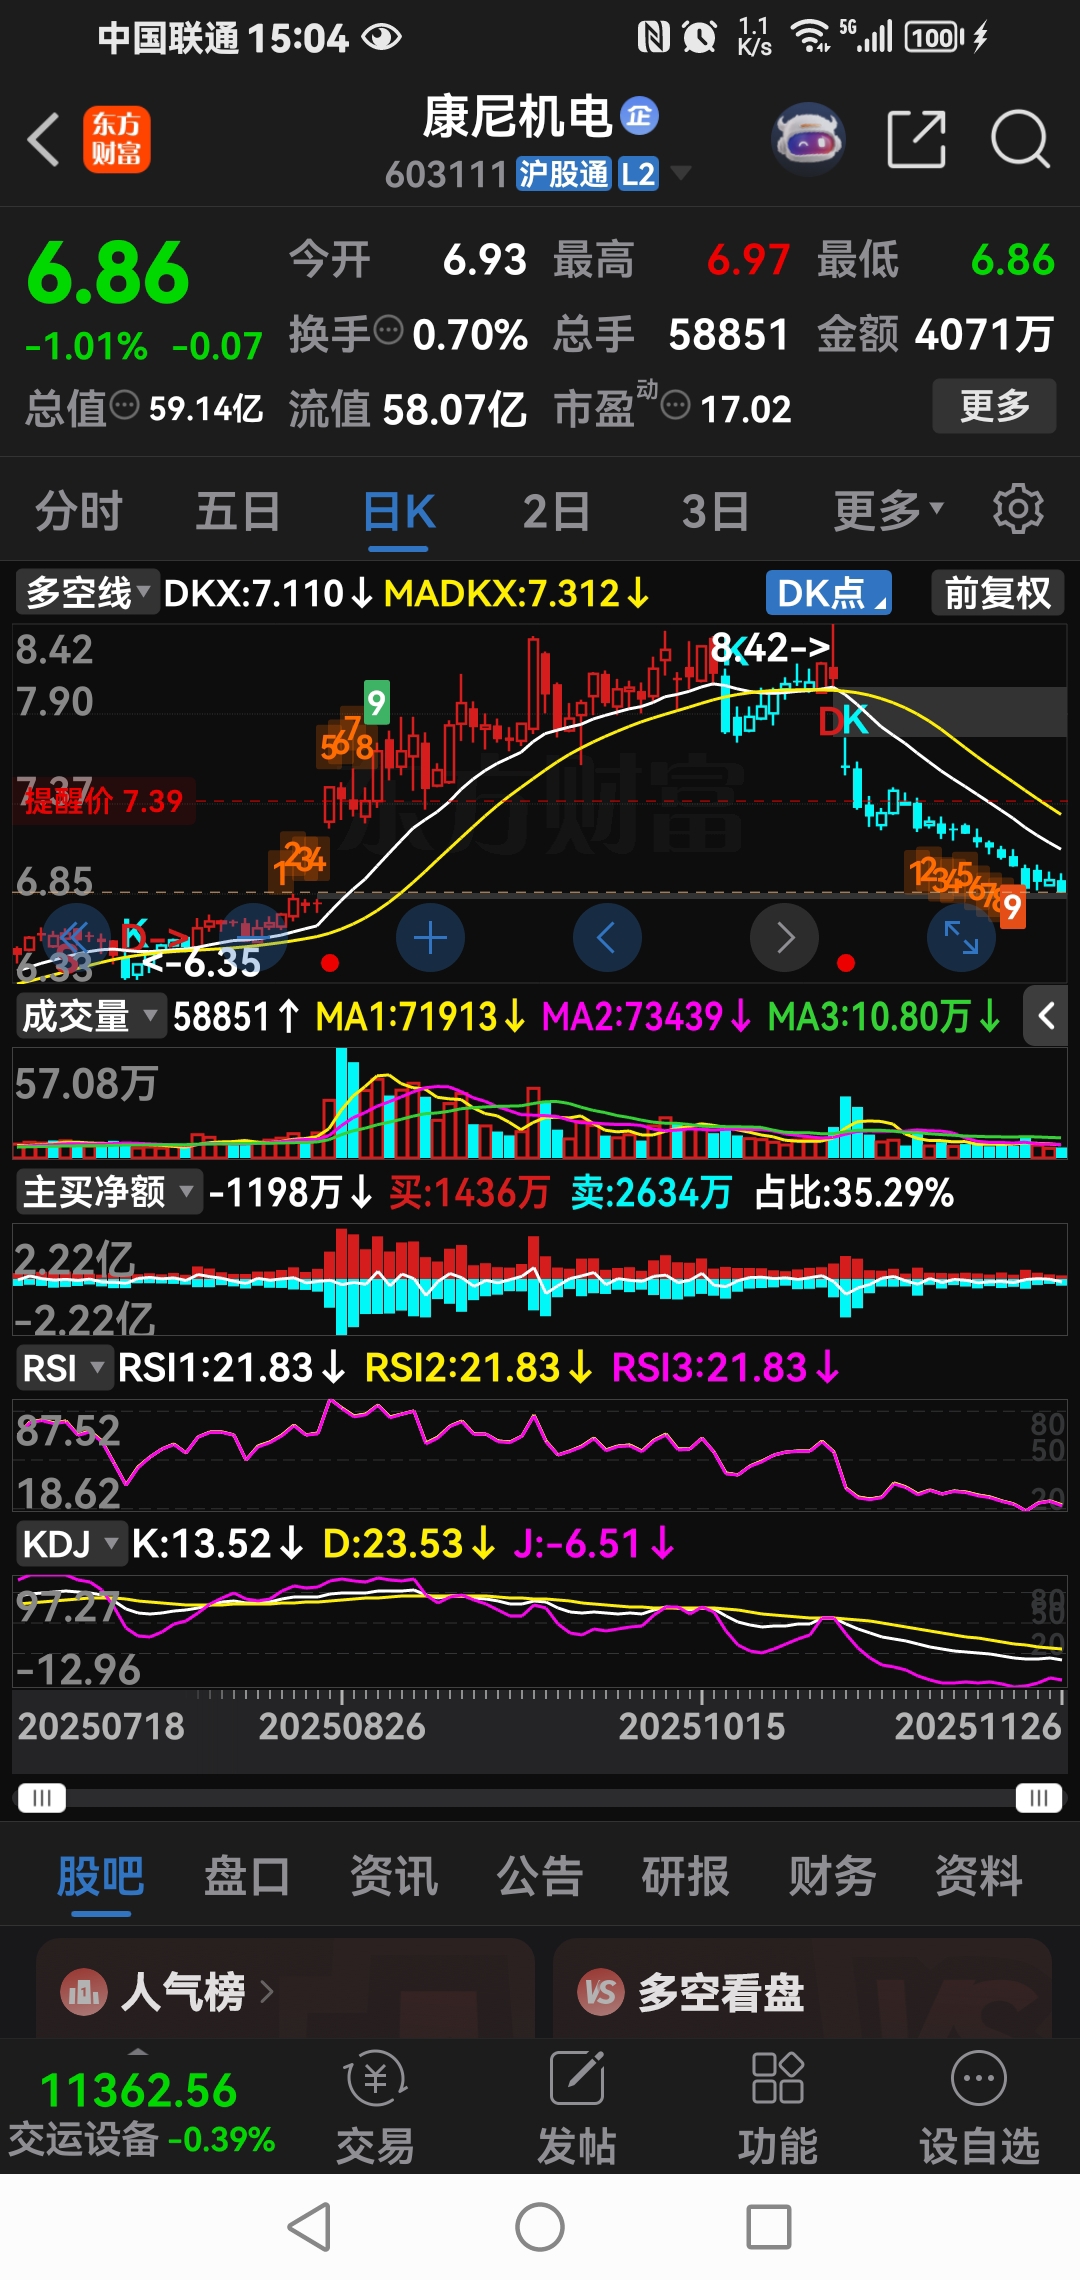Image resolution: width=1080 pixels, height=2280 pixels.
Task: Open 发帖 post icon
Action: [577, 2106]
